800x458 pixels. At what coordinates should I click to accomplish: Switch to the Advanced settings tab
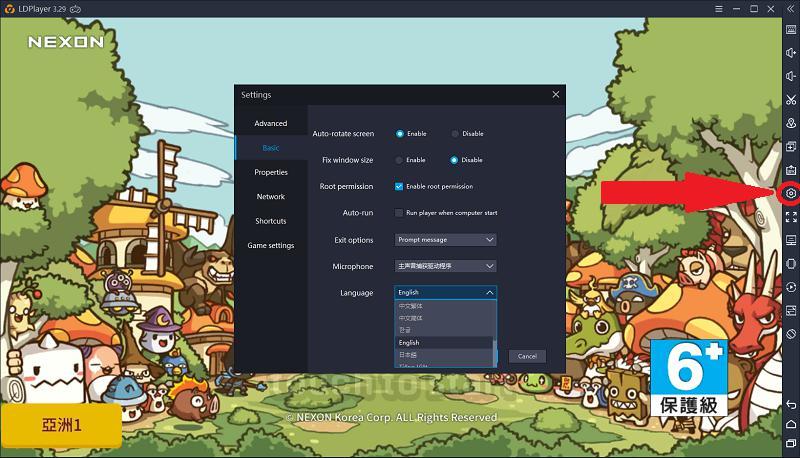(x=271, y=123)
